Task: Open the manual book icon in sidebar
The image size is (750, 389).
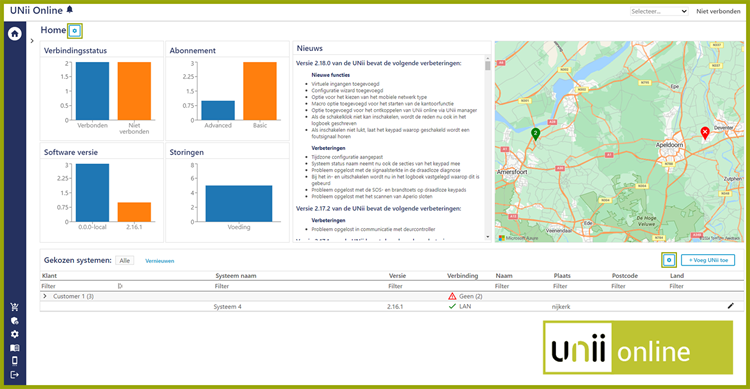Action: tap(14, 348)
